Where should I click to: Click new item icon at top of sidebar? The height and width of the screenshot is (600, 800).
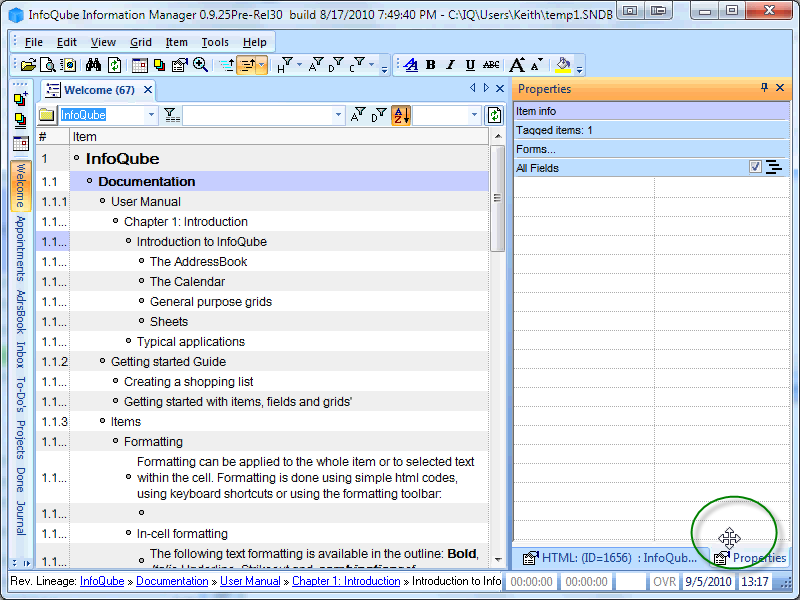coord(20,99)
